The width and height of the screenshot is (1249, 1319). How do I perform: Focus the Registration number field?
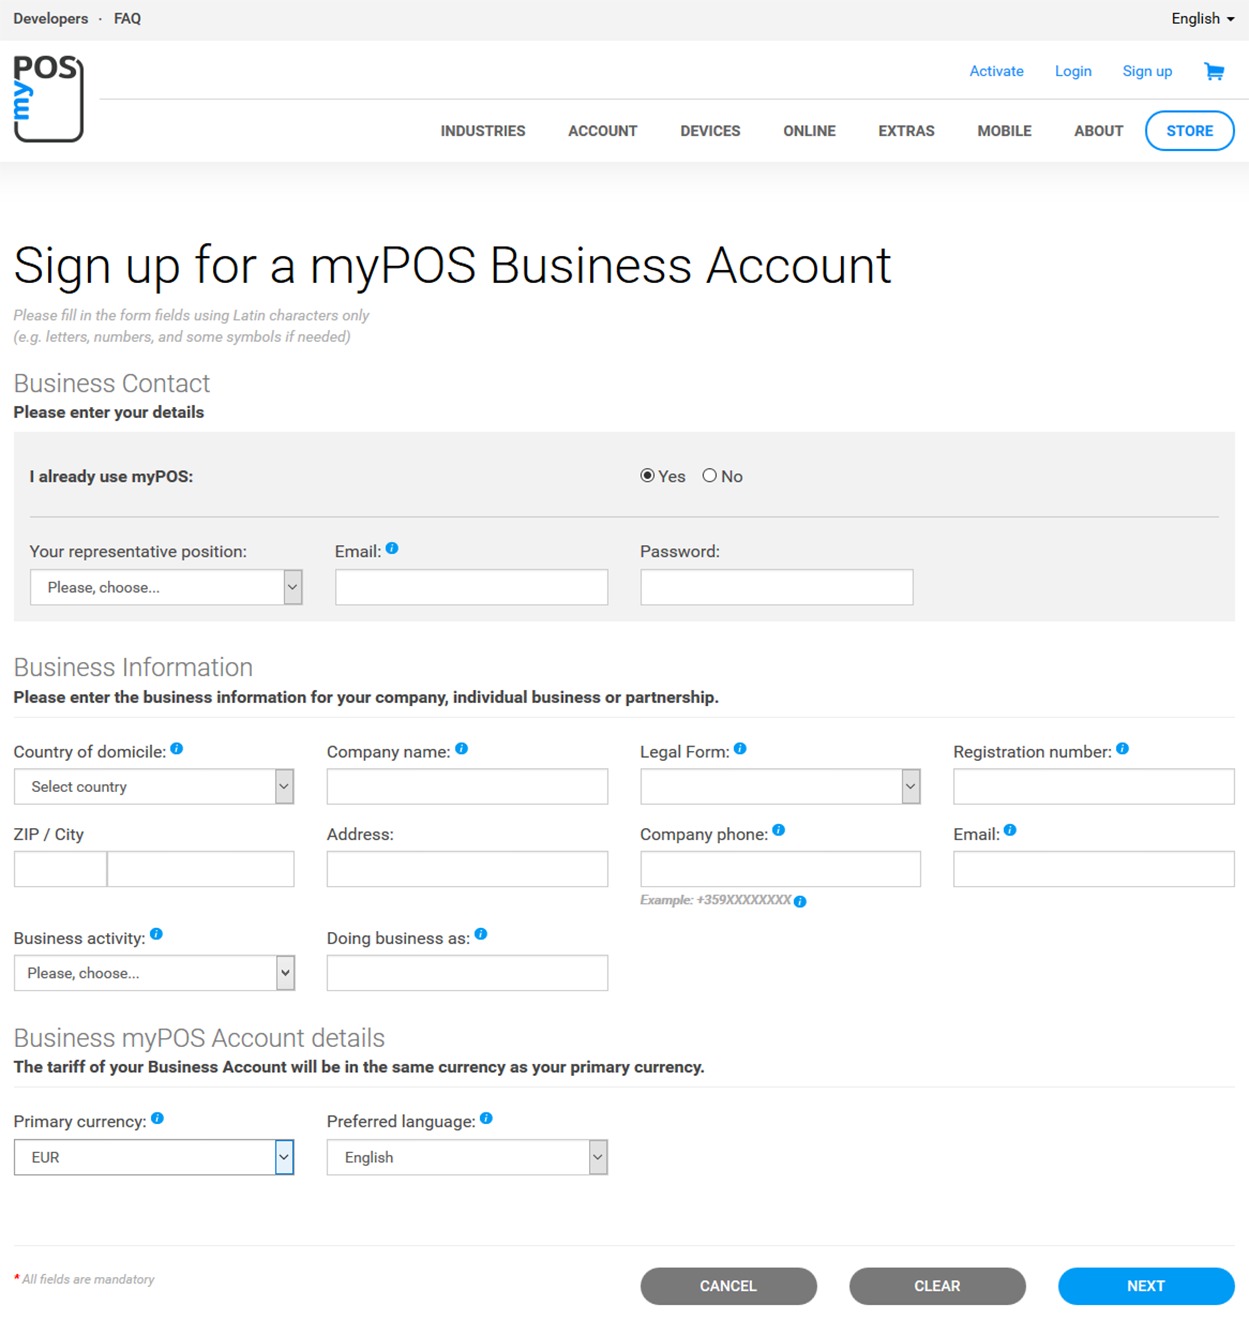click(x=1094, y=786)
